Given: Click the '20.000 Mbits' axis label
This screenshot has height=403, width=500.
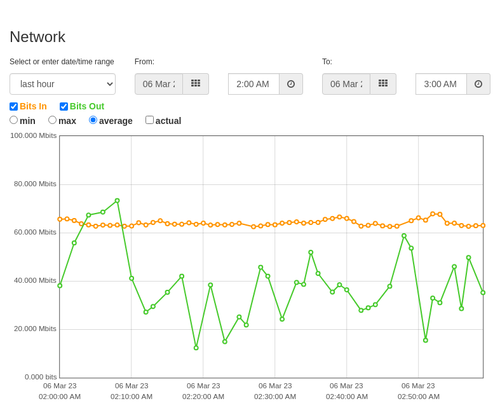Looking at the screenshot, I should 35,329.
